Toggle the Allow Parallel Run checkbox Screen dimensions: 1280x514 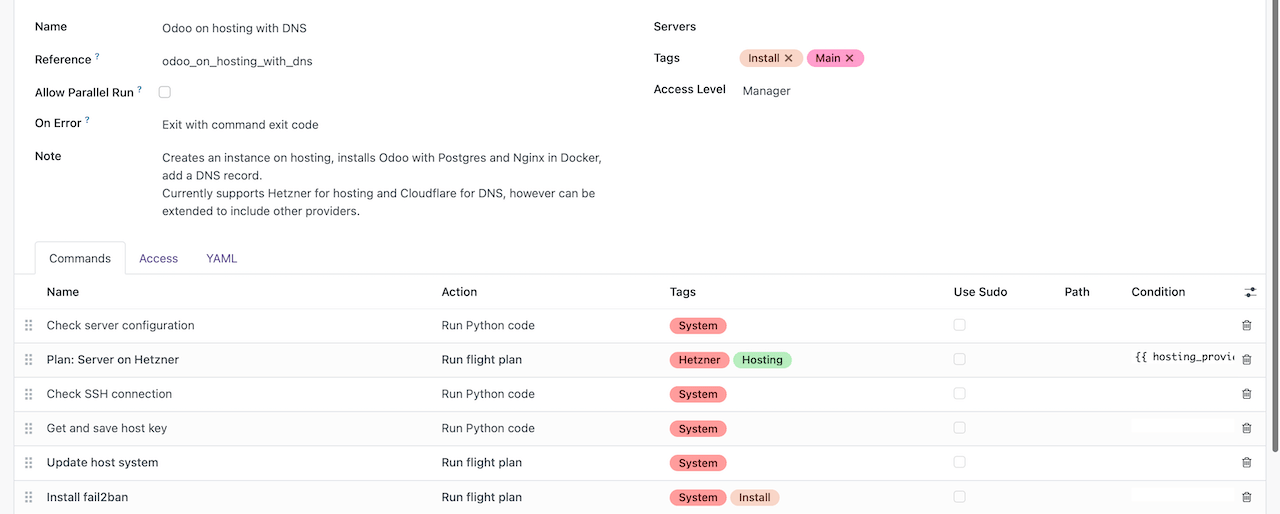165,92
